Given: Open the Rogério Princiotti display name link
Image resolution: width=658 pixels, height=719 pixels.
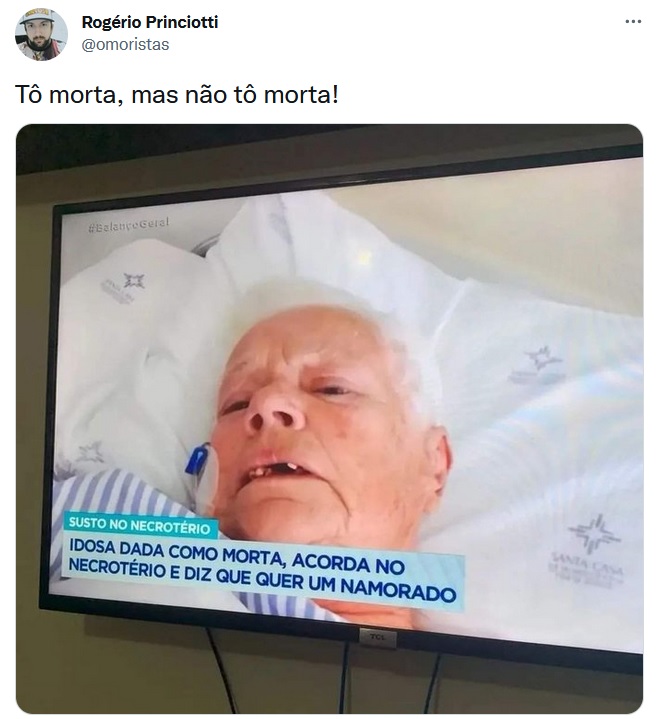Looking at the screenshot, I should tap(150, 22).
